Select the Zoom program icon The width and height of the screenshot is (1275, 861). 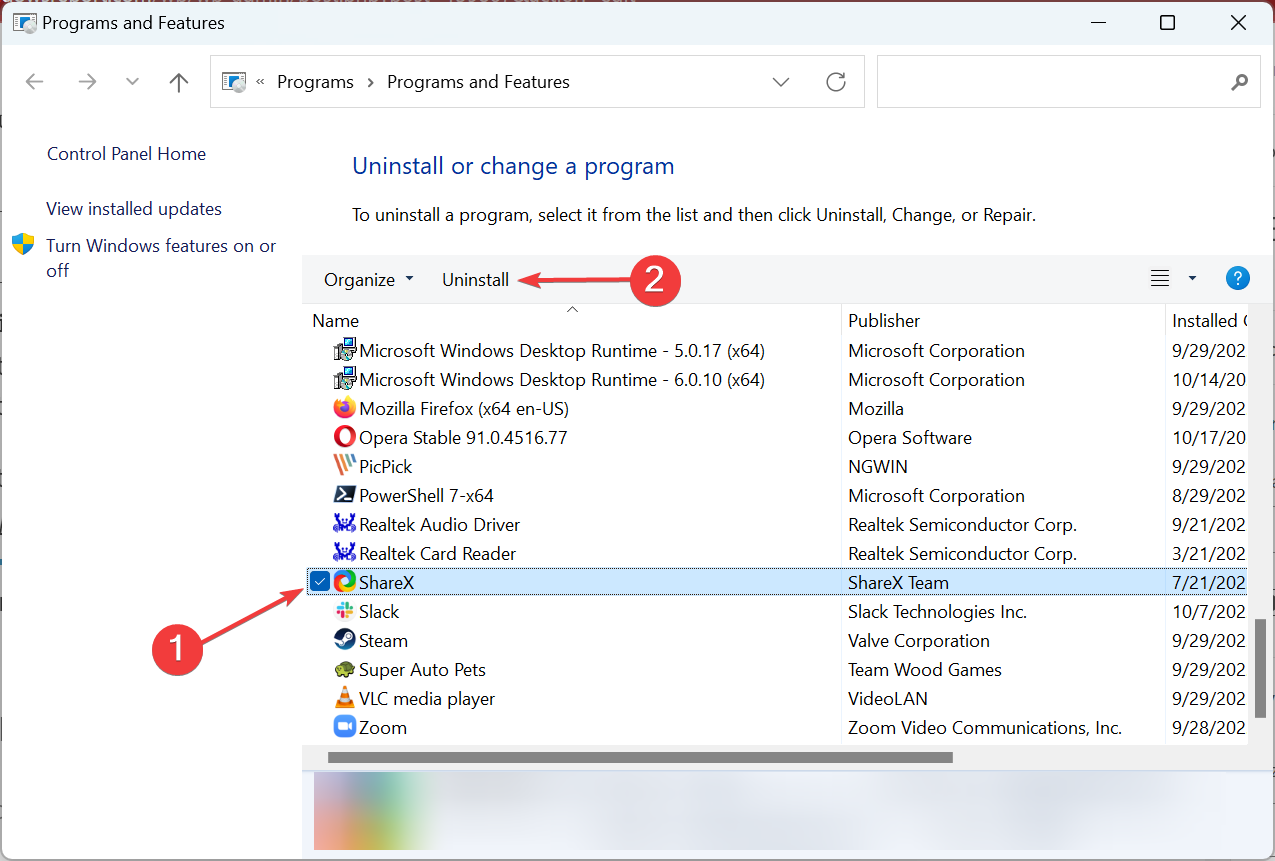click(344, 728)
